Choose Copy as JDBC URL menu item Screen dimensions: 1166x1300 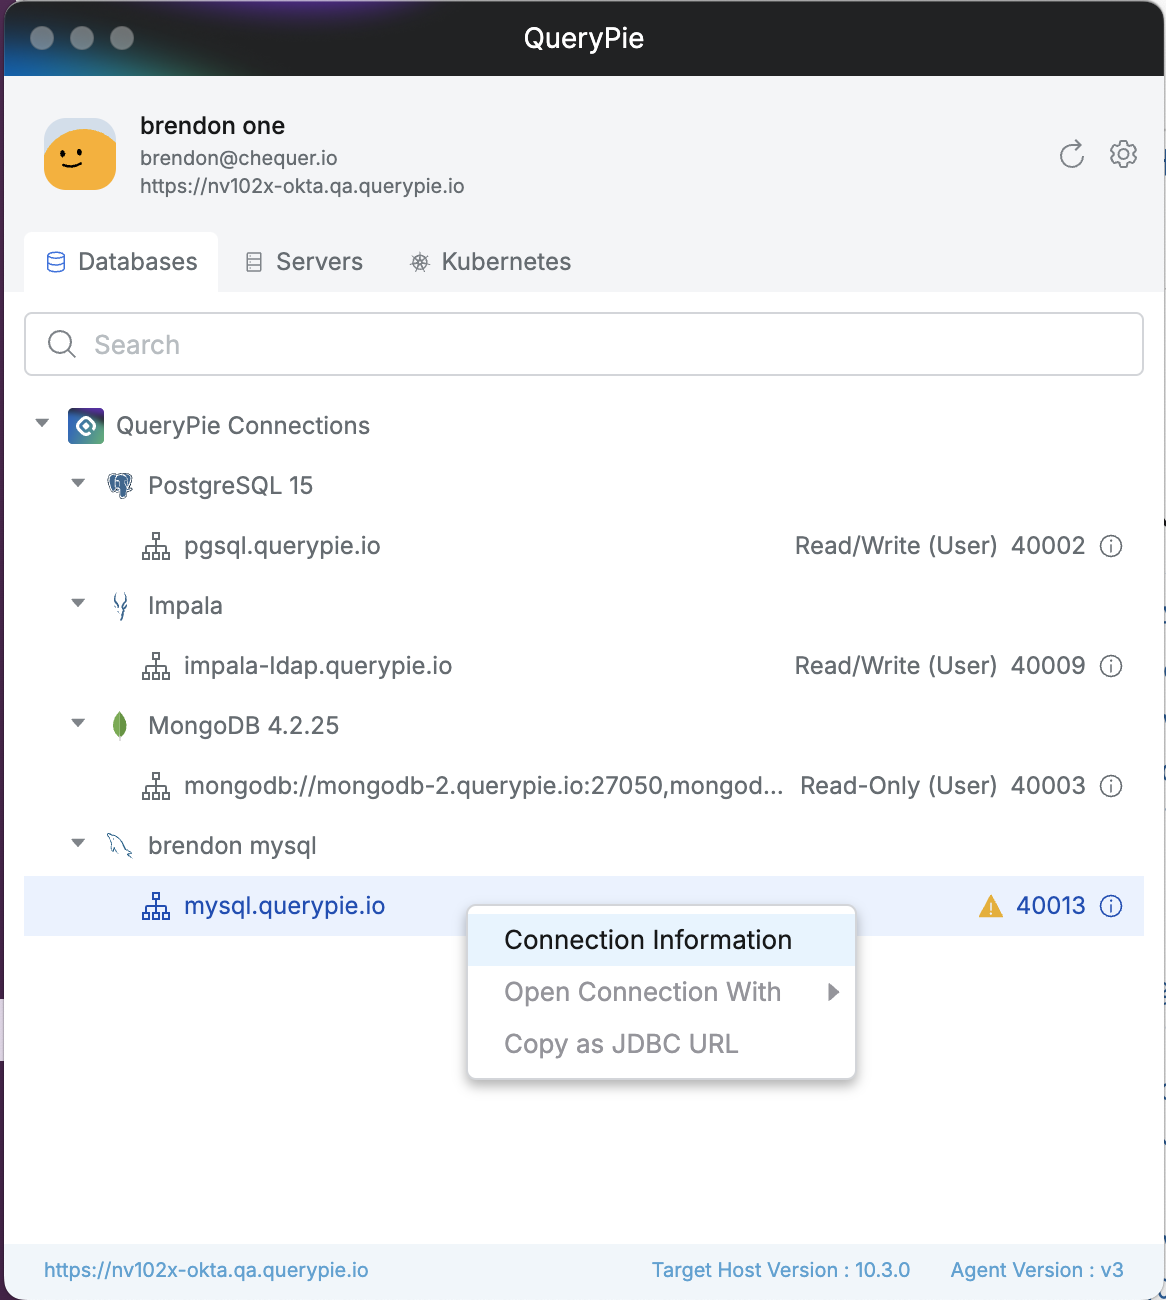[621, 1044]
